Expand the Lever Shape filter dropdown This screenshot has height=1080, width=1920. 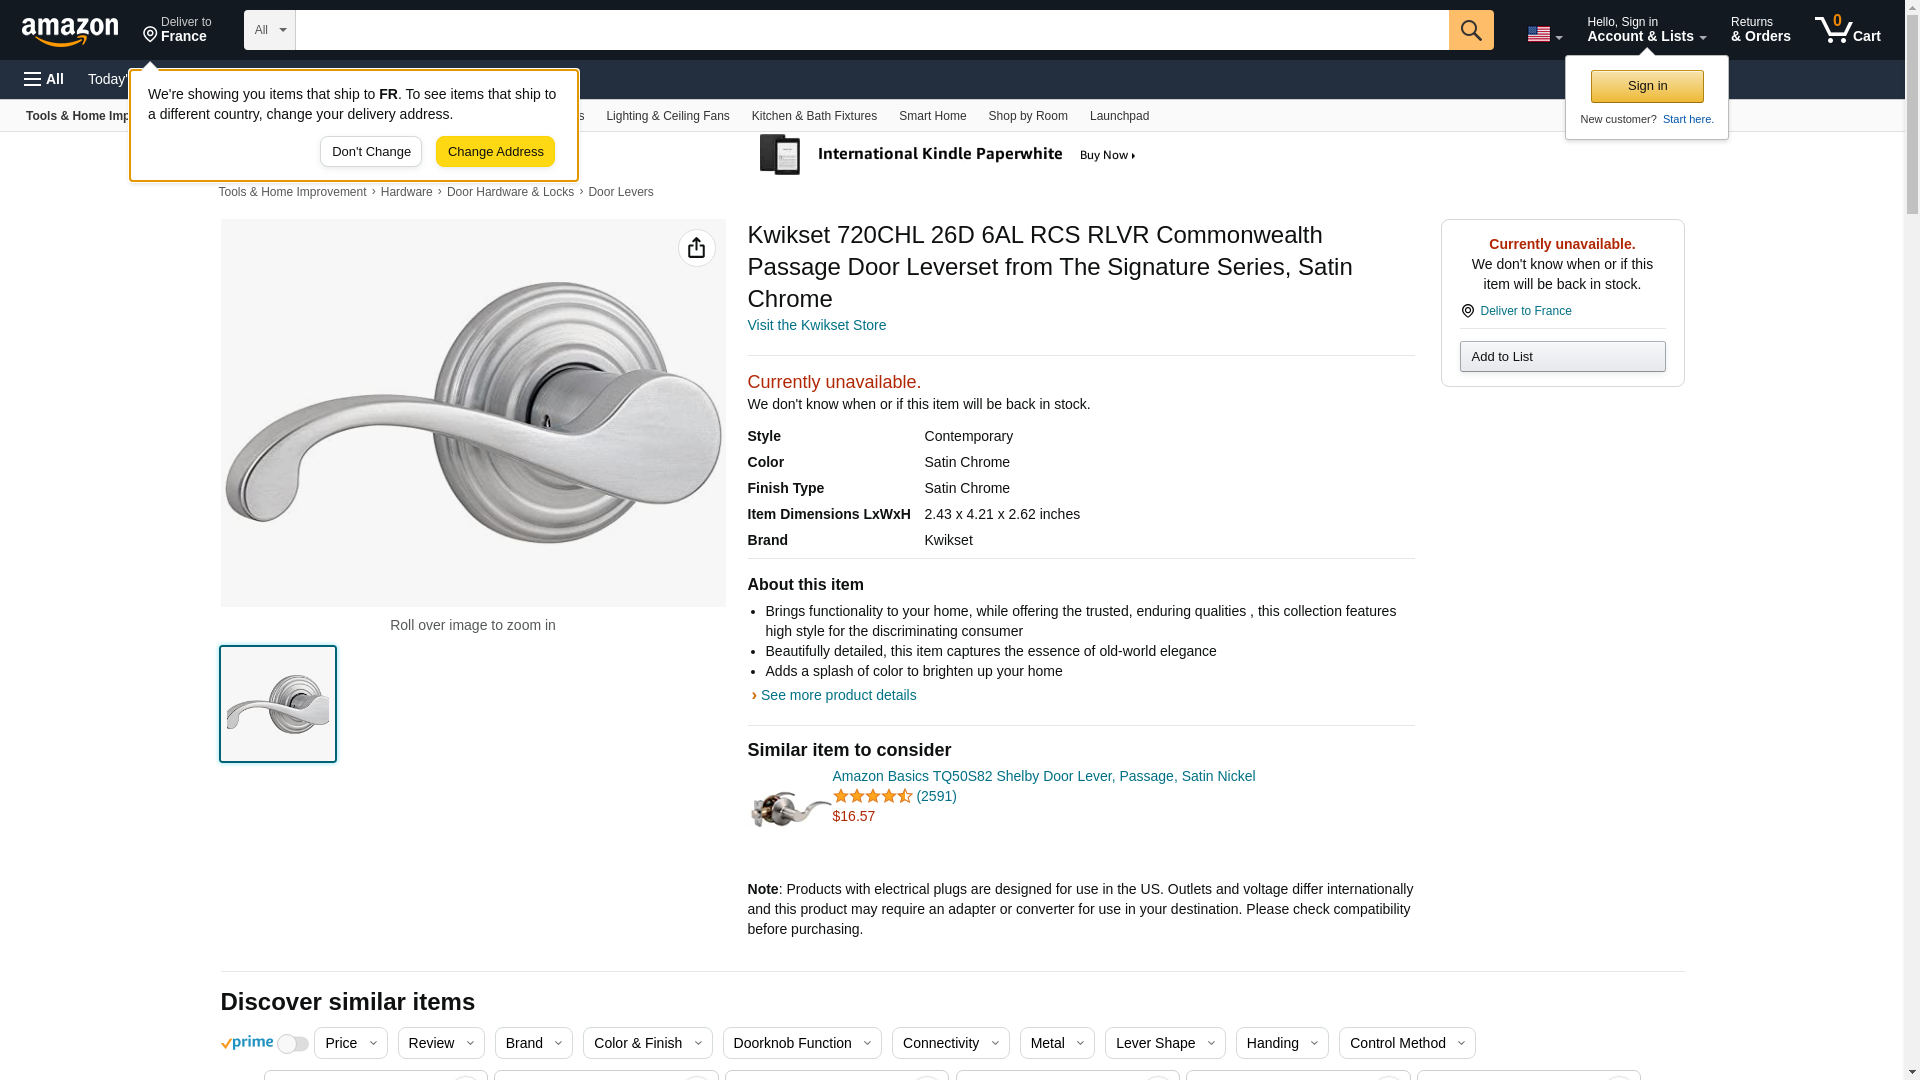coord(1165,1043)
